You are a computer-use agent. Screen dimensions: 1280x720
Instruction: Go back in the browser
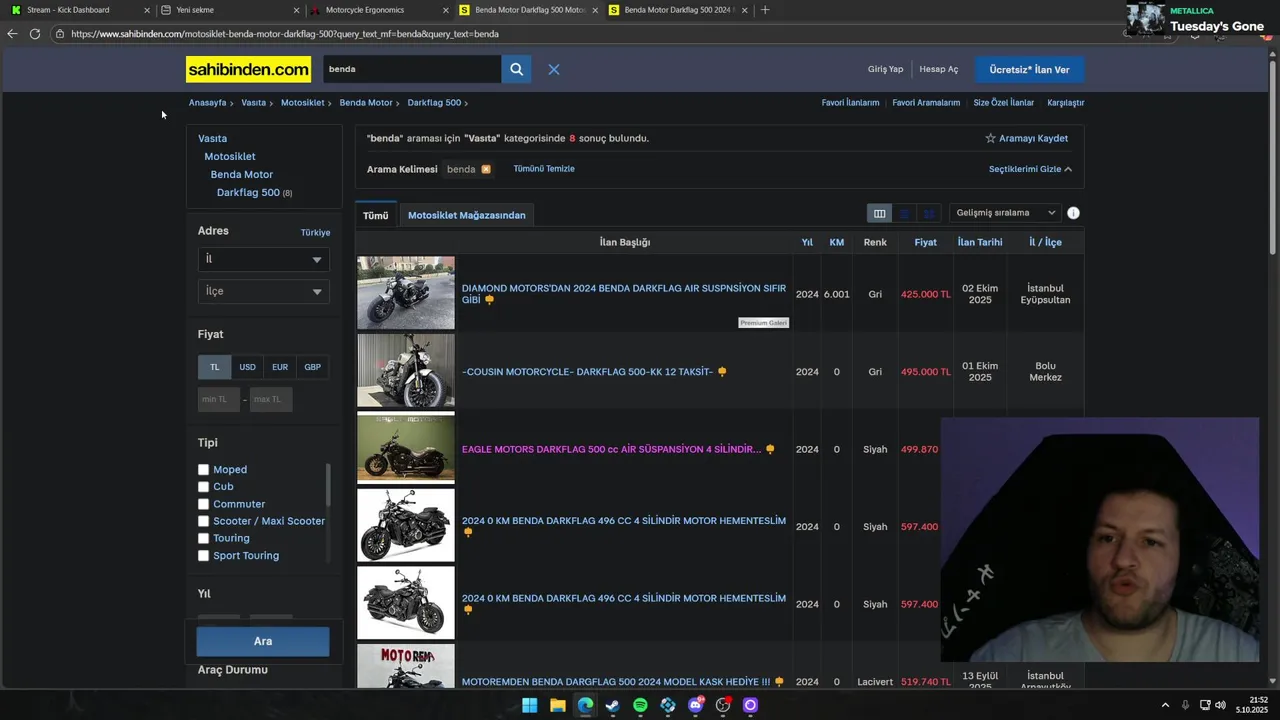[12, 34]
